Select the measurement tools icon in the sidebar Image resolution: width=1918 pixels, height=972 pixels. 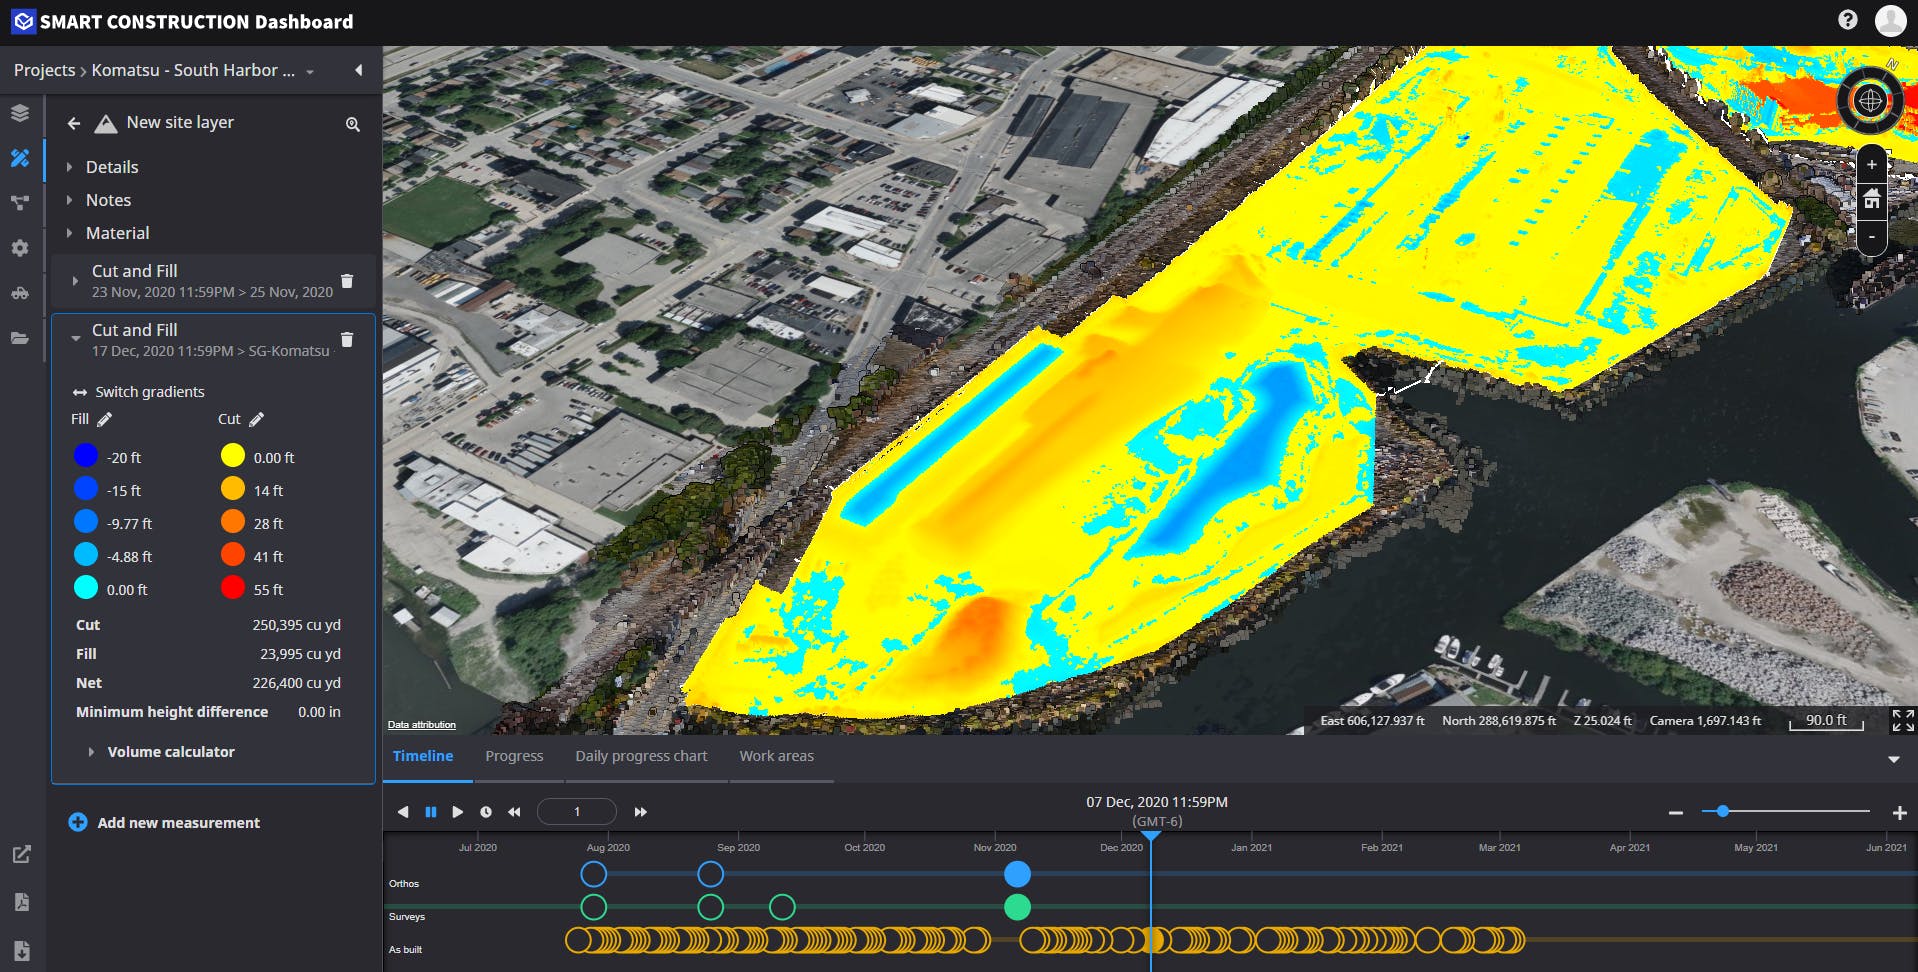(20, 158)
